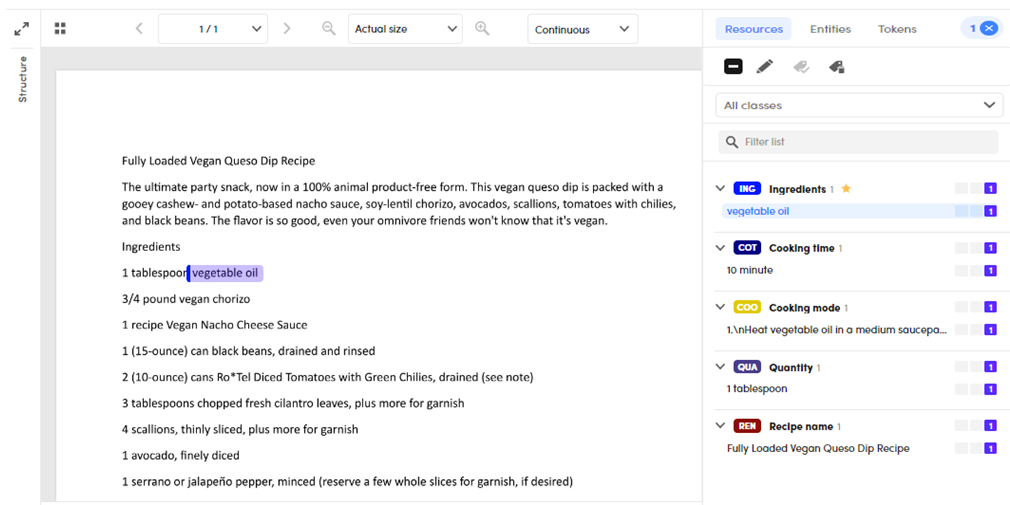Select the pencil annotation tool
1010x505 pixels.
point(765,67)
